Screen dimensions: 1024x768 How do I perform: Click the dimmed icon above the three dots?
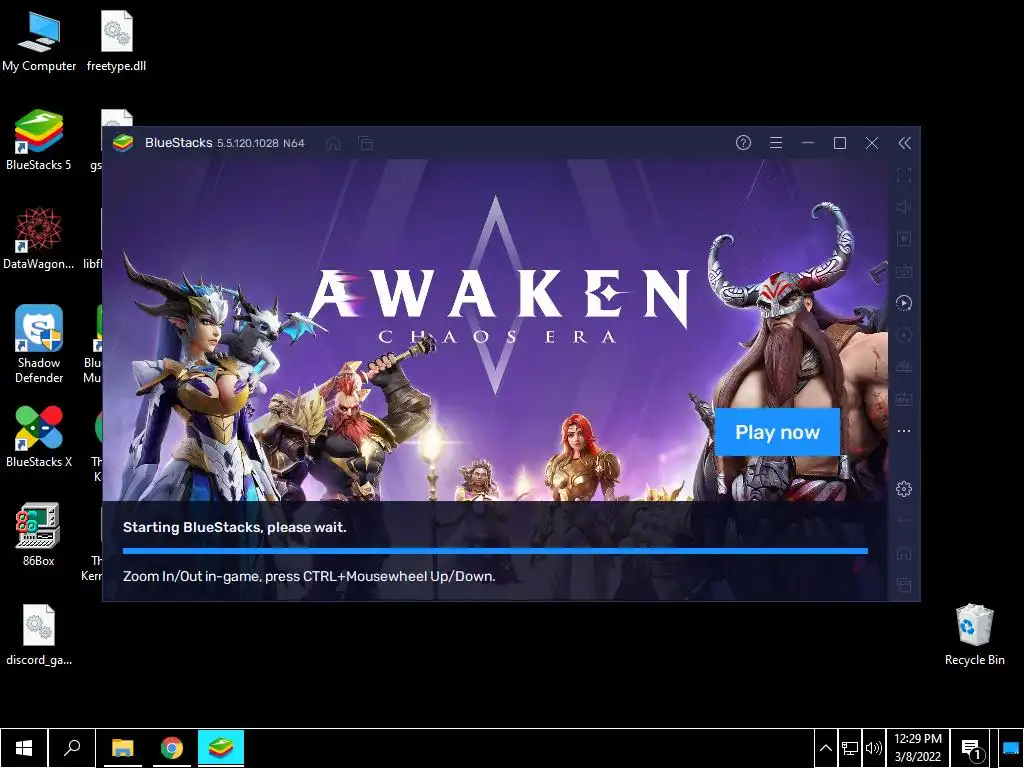point(904,399)
